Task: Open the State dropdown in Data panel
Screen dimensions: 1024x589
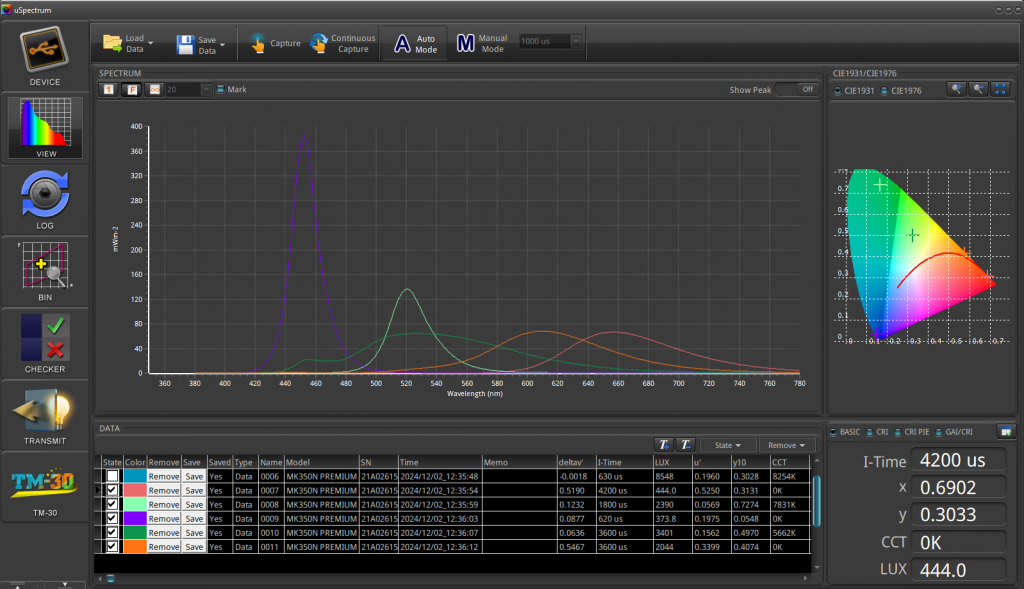Action: coord(727,445)
